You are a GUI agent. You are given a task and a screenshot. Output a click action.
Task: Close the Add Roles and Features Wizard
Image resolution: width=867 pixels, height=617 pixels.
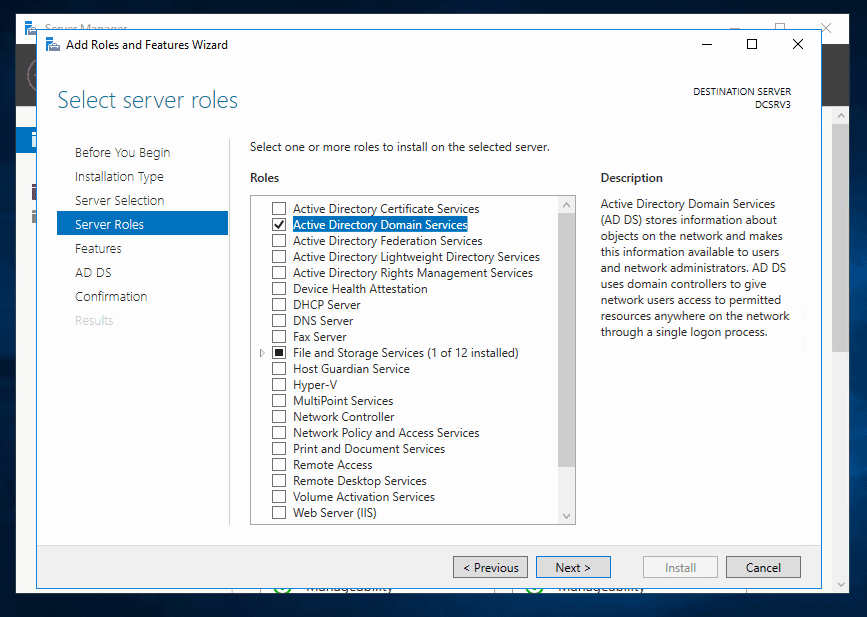coord(797,44)
